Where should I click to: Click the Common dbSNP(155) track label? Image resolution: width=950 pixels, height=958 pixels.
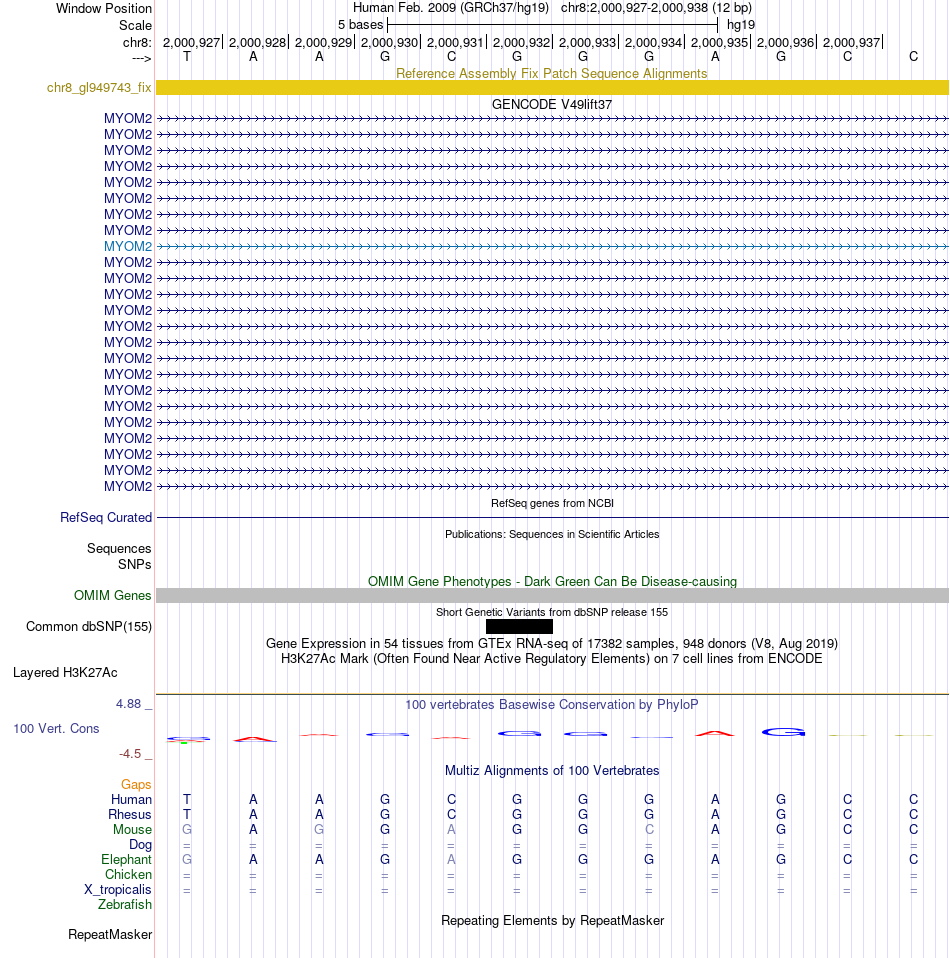point(89,627)
